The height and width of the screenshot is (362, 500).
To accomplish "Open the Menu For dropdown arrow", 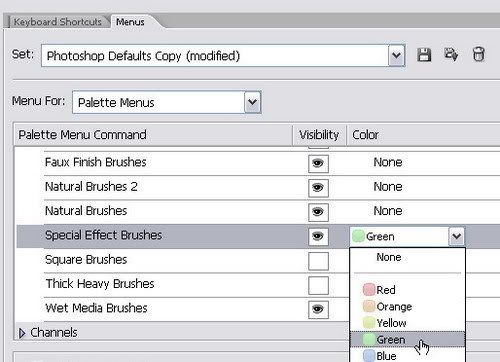I will point(252,102).
